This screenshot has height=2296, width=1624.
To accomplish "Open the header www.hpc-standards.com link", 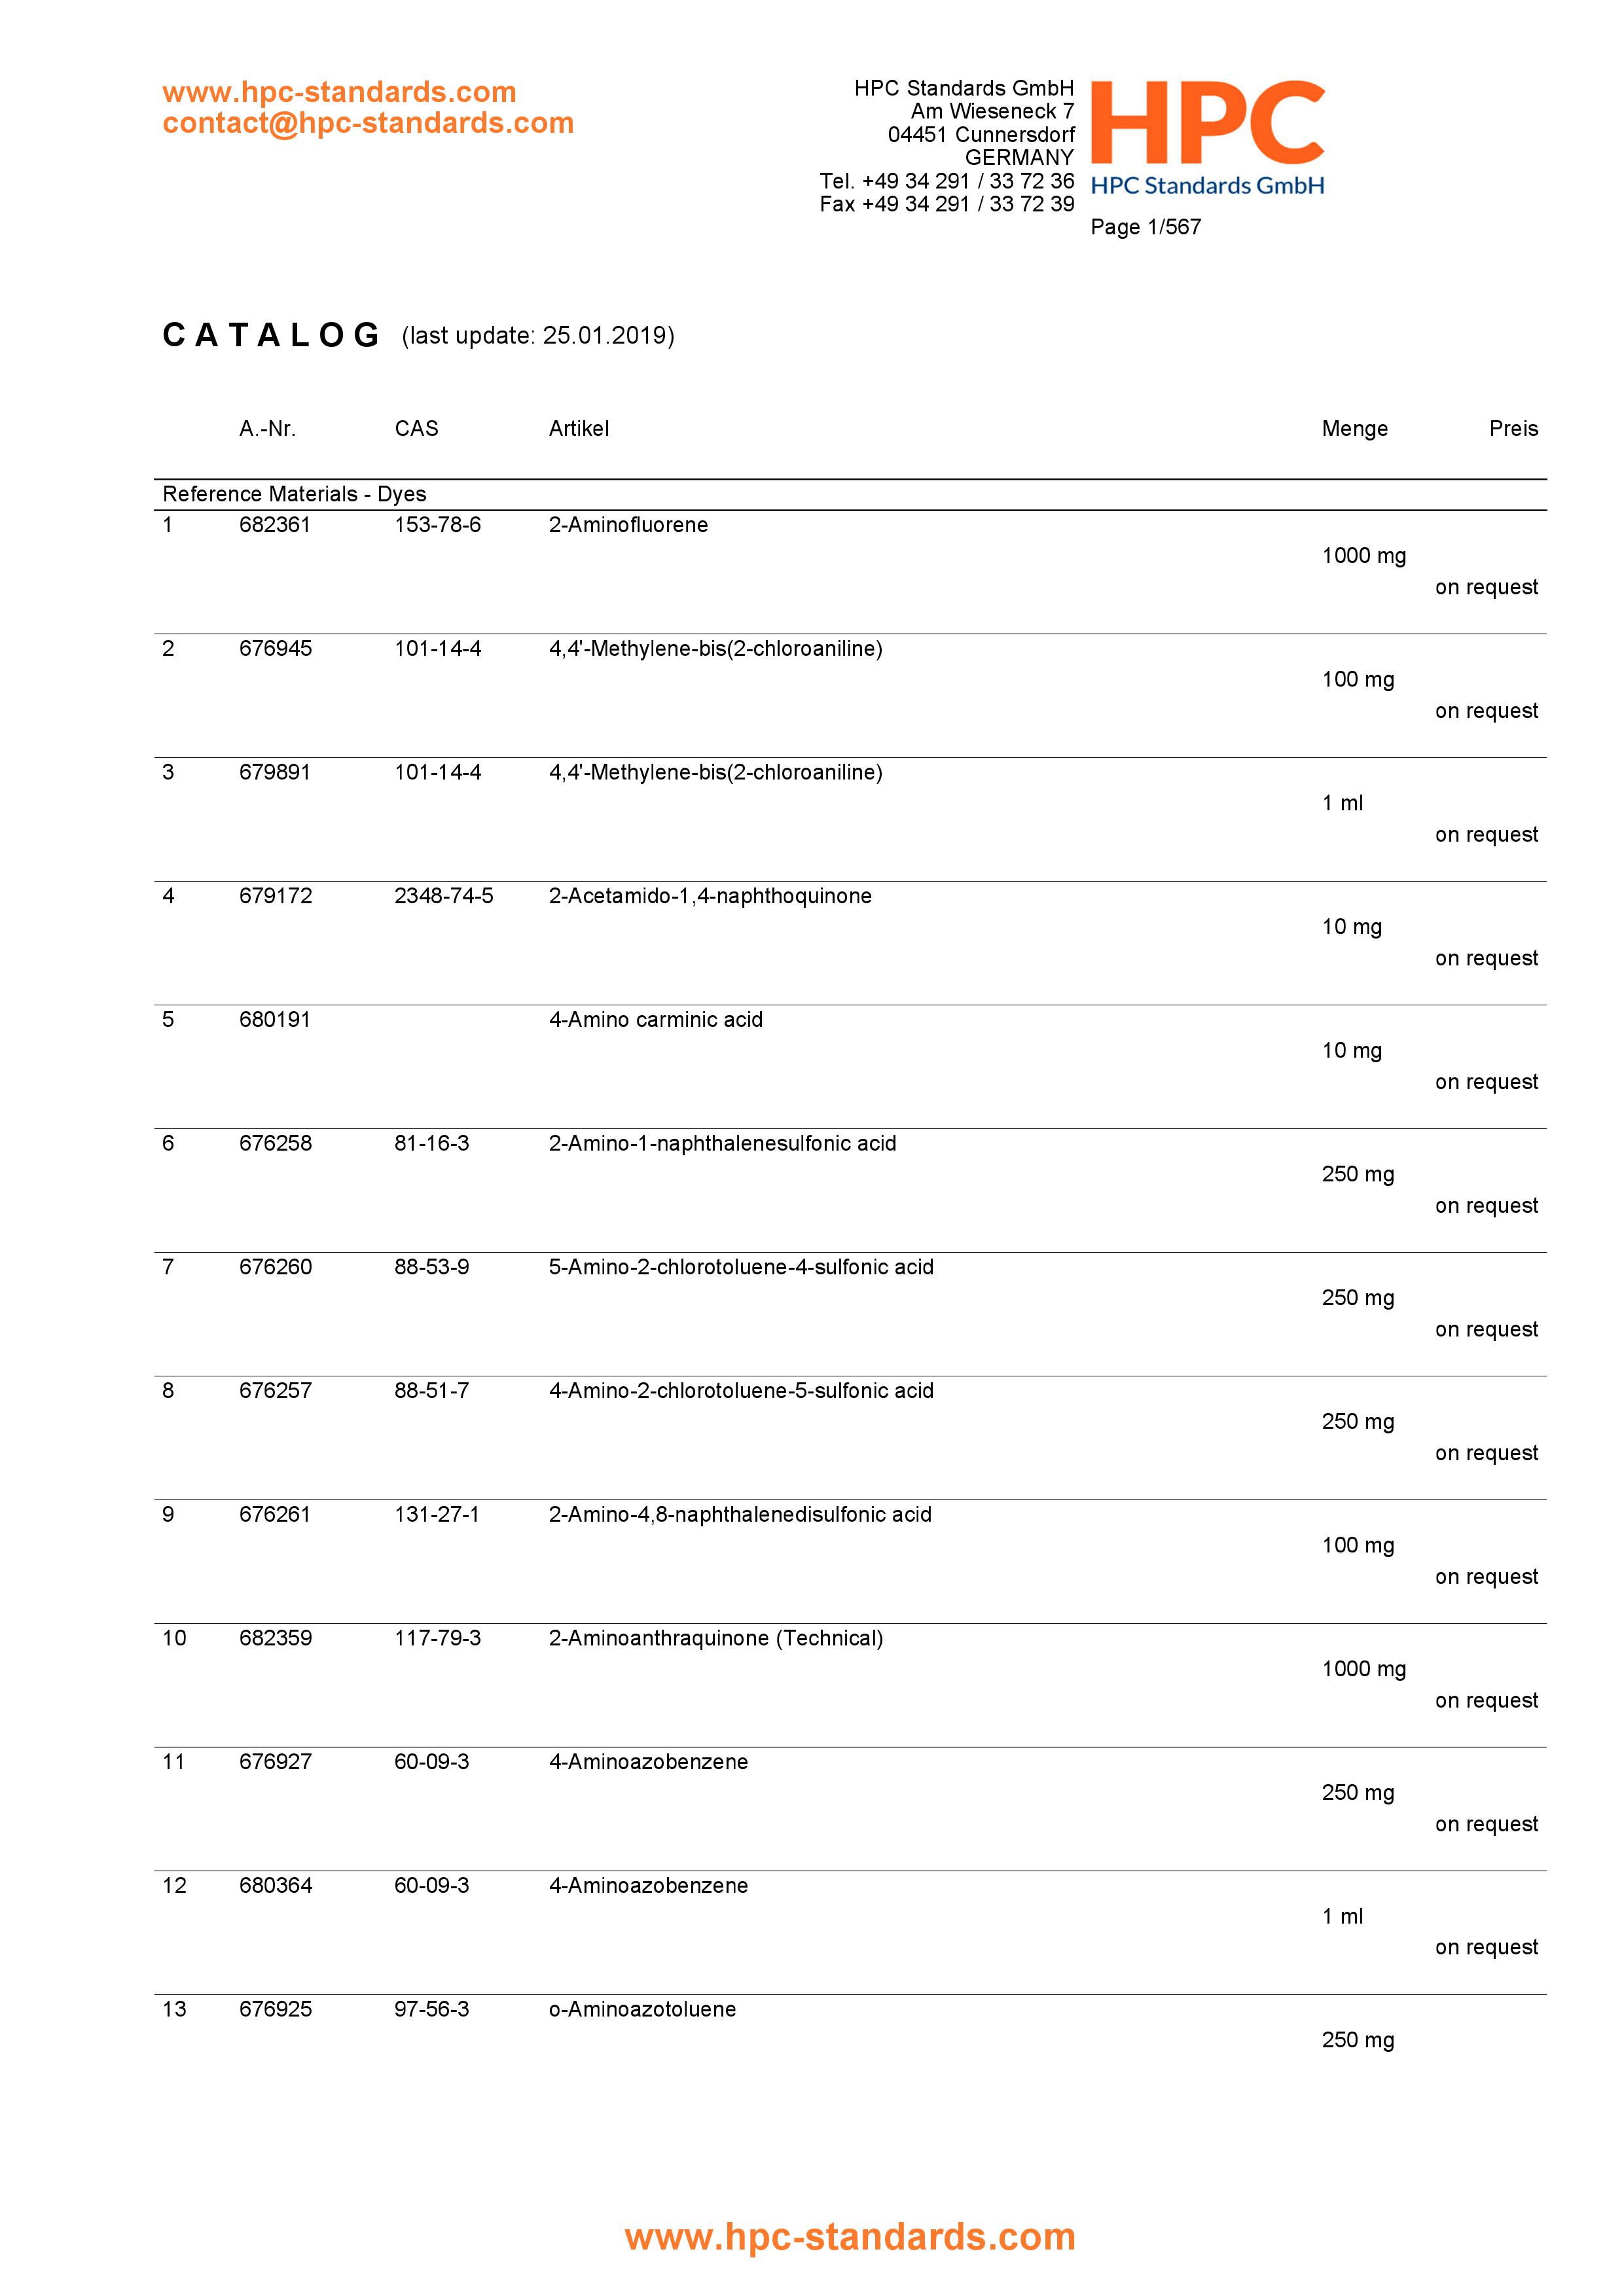I will pos(339,92).
